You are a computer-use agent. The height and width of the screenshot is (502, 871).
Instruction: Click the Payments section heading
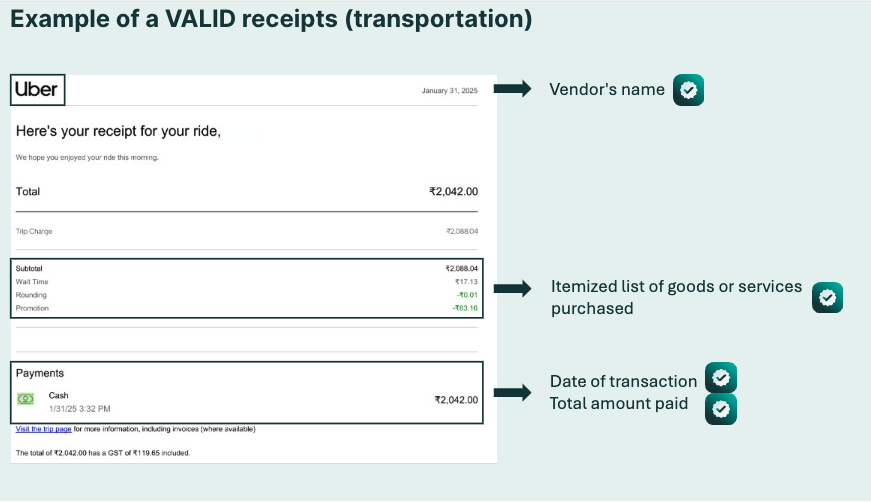pyautogui.click(x=39, y=373)
